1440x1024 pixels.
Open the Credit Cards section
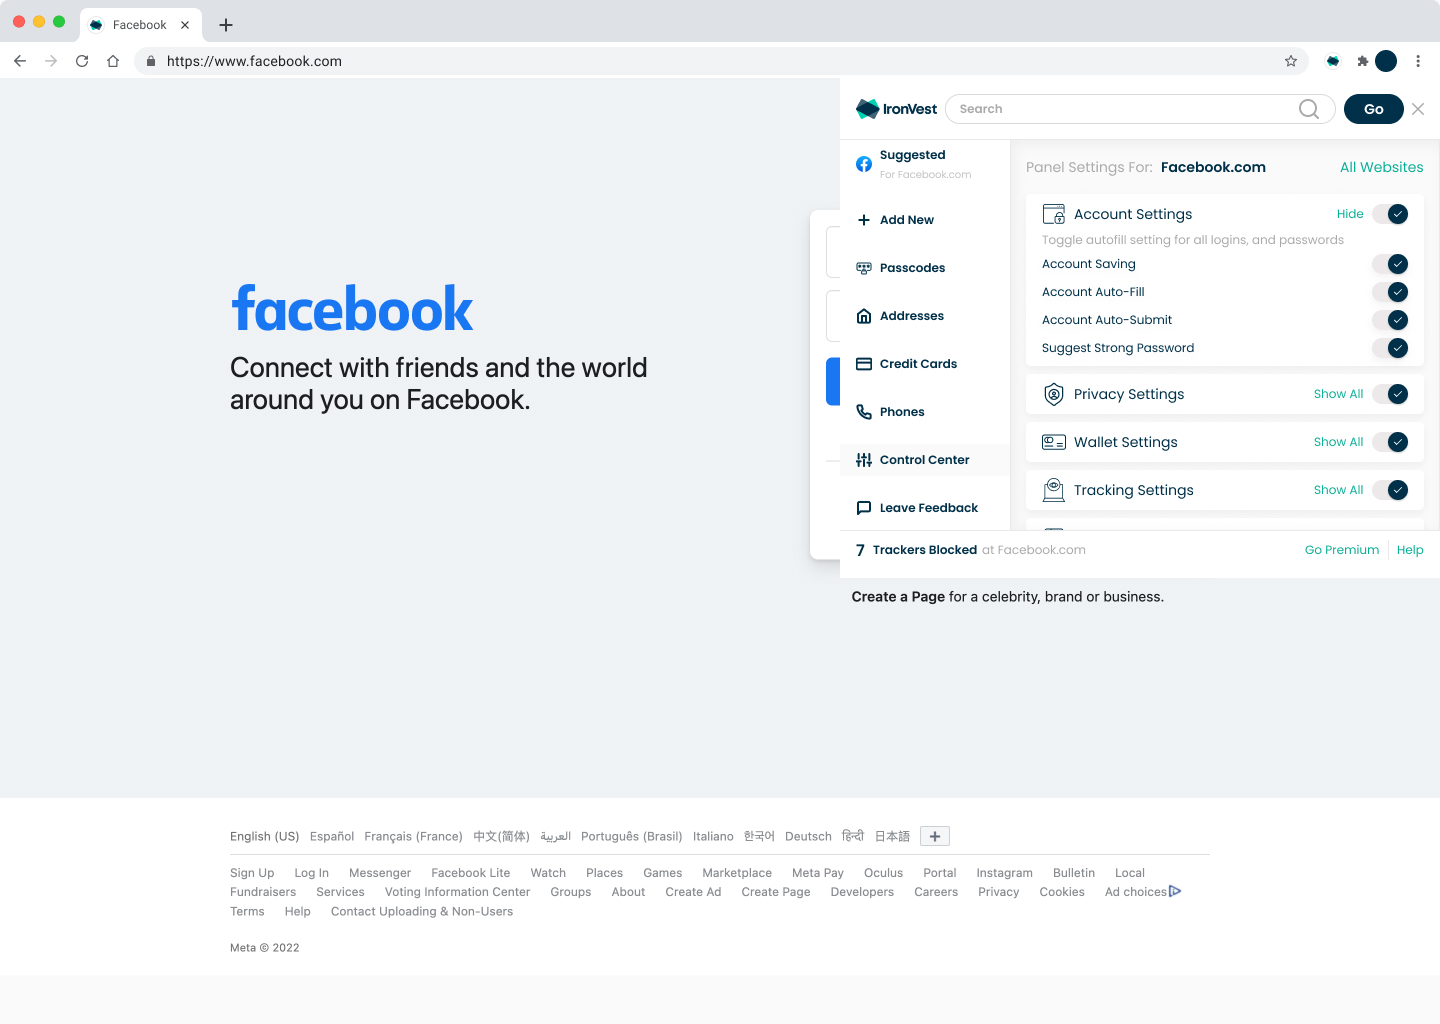pyautogui.click(x=925, y=364)
